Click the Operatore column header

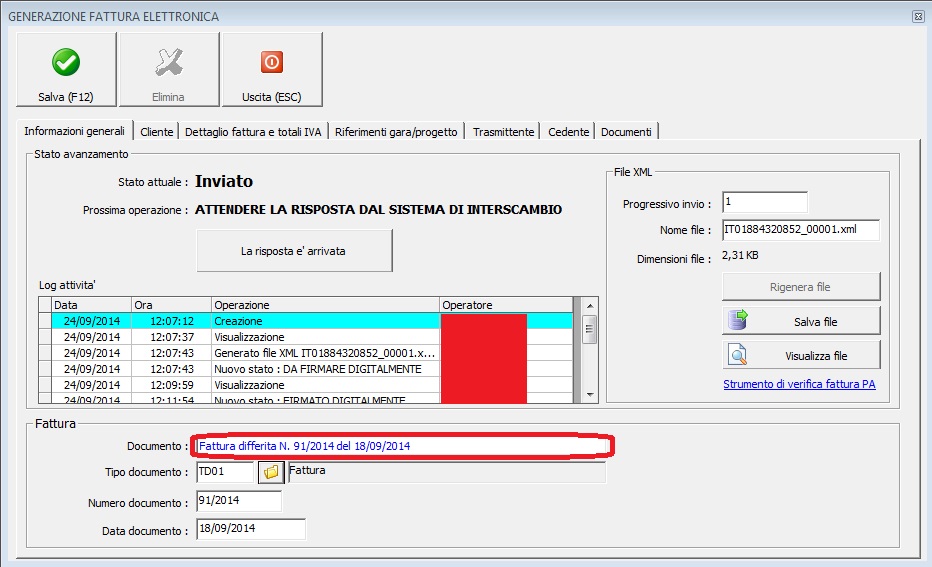coord(506,305)
